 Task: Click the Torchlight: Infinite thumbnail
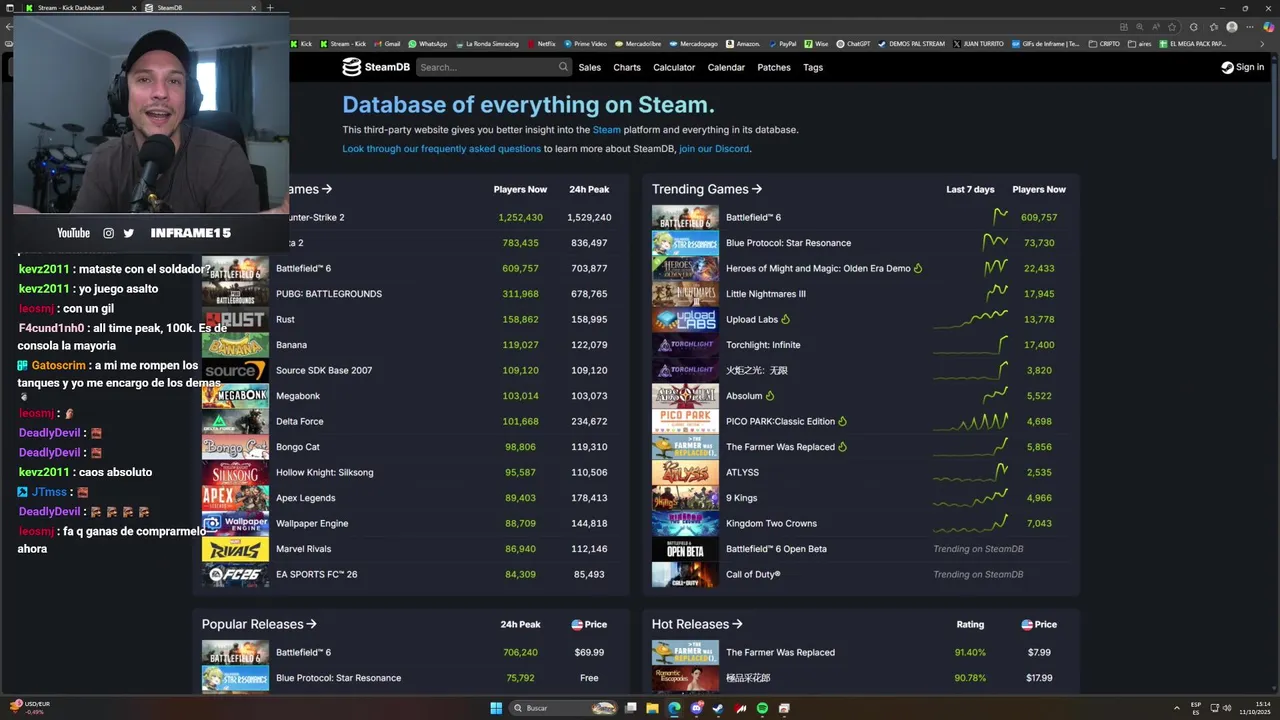(x=685, y=345)
